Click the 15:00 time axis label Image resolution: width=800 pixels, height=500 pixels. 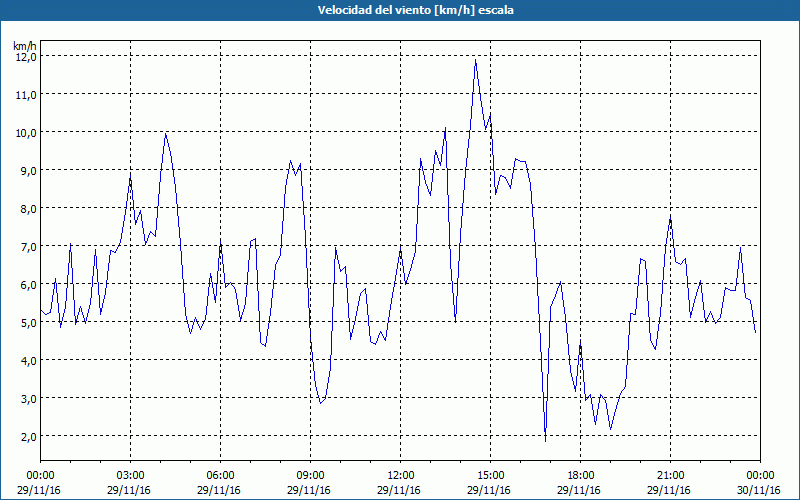(x=490, y=476)
